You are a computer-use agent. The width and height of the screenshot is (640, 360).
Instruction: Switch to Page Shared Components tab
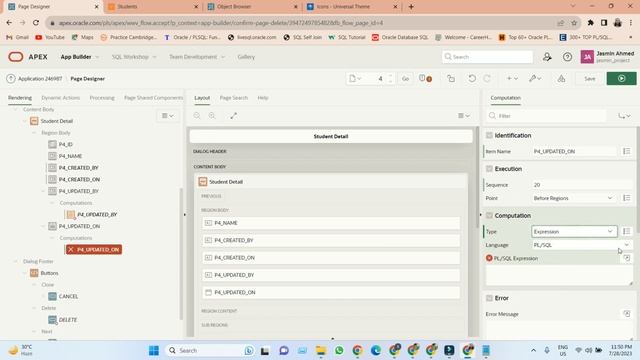(153, 98)
